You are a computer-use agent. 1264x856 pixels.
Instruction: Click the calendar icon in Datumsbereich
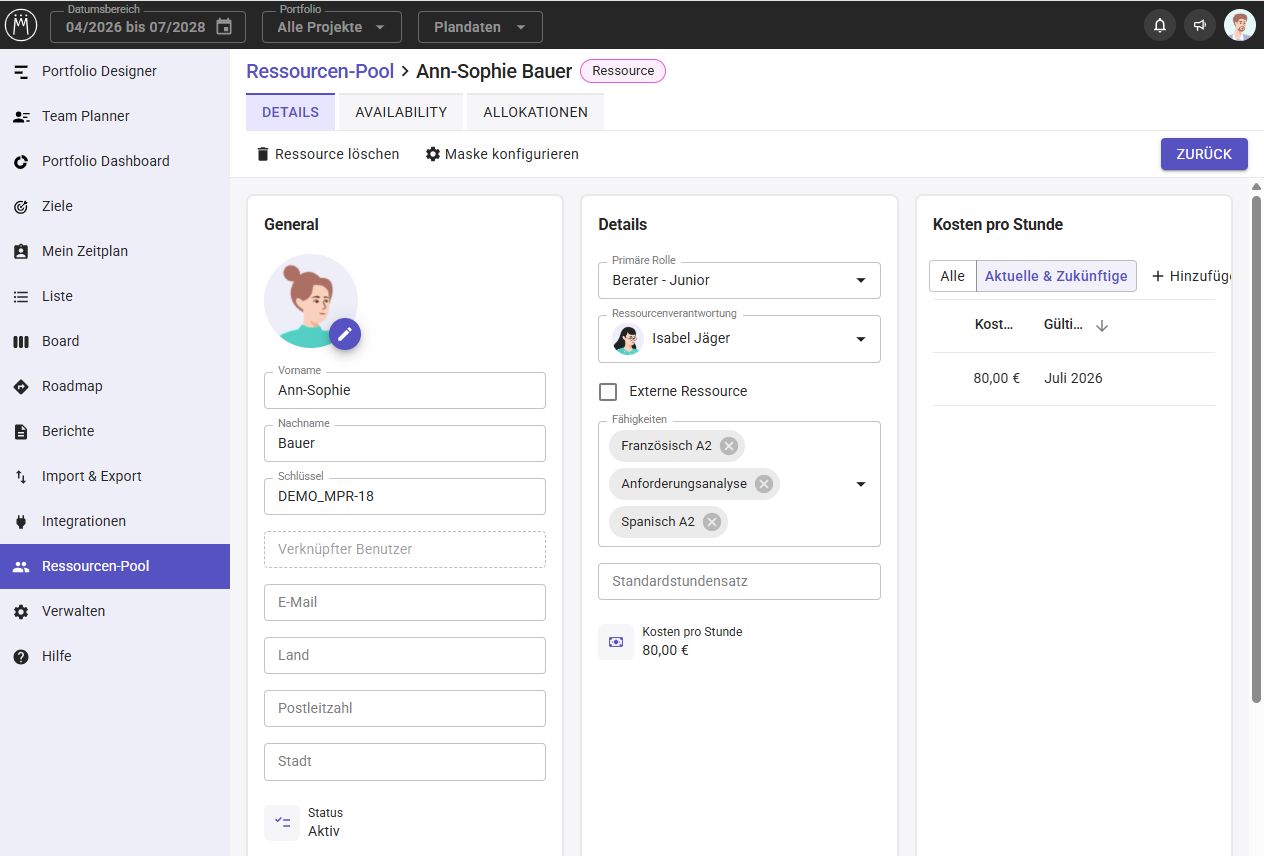[224, 27]
